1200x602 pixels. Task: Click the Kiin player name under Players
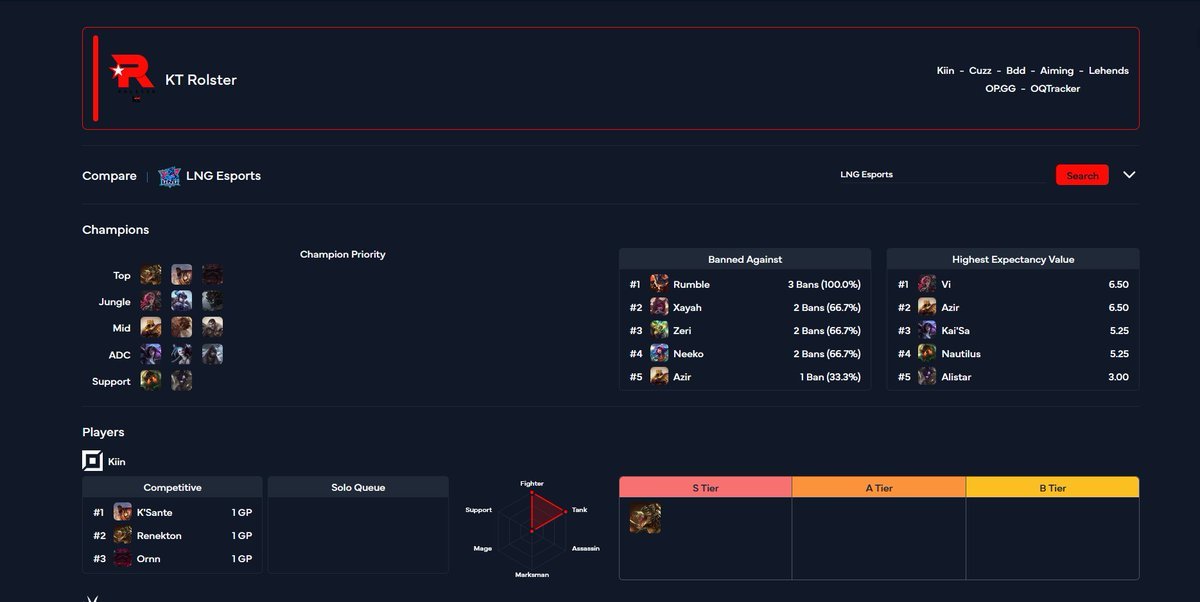point(117,462)
